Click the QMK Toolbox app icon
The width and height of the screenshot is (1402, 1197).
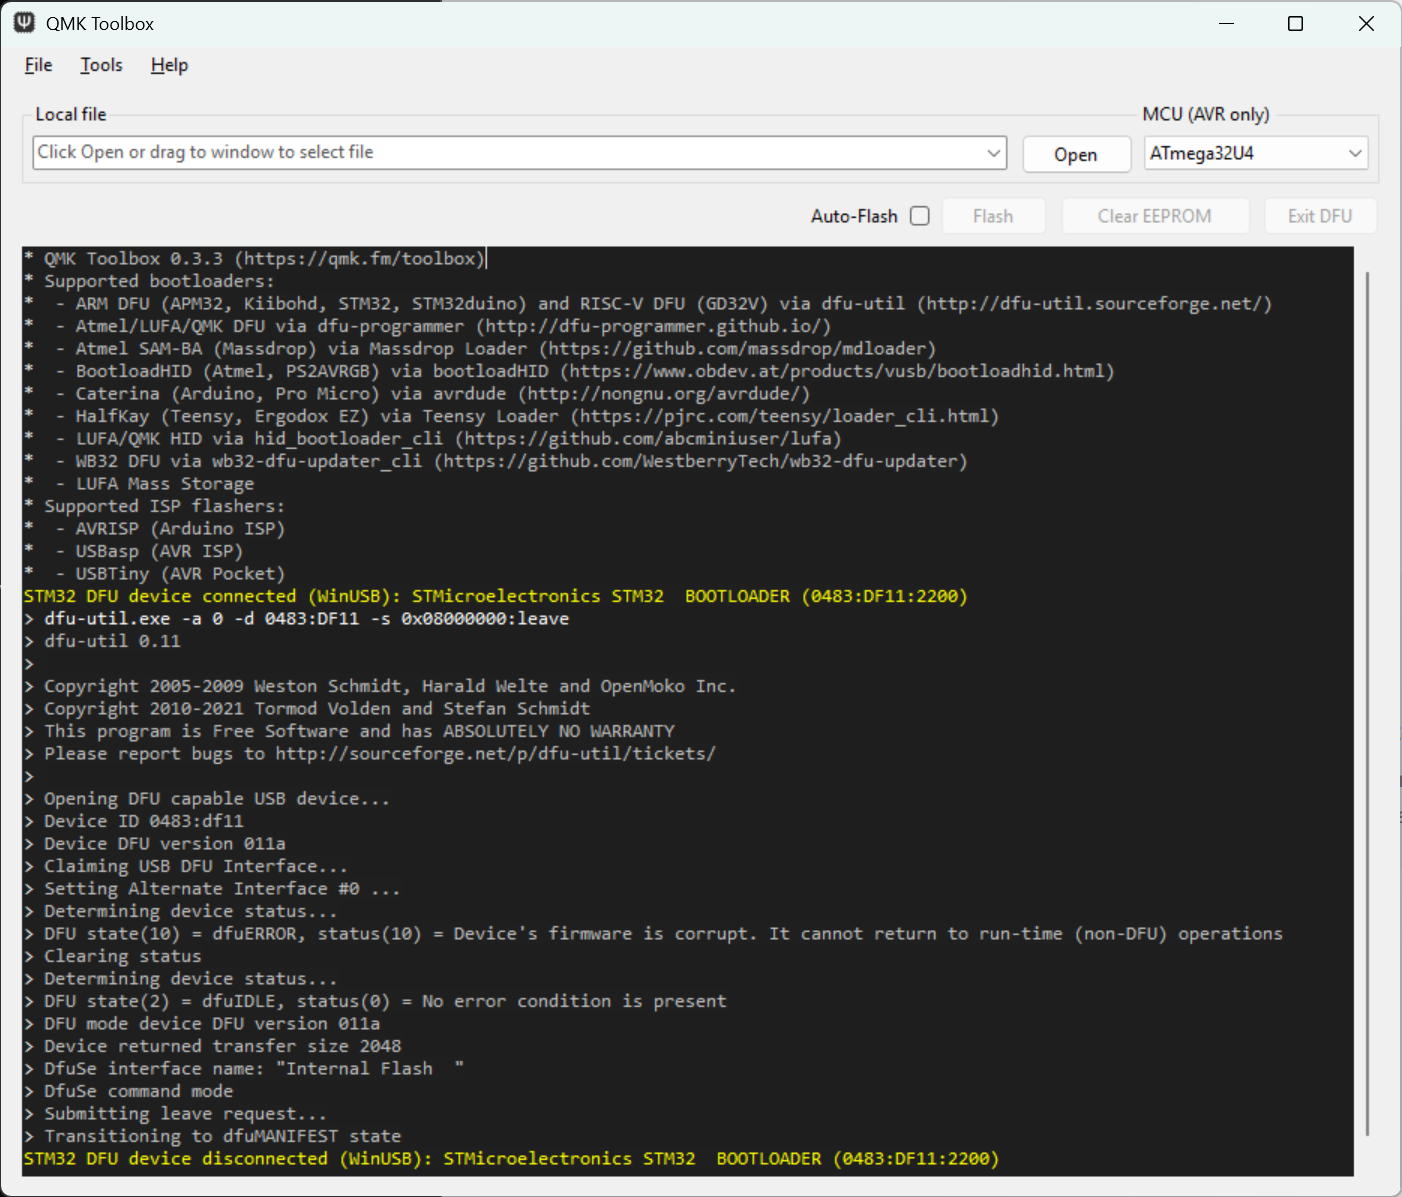(24, 23)
